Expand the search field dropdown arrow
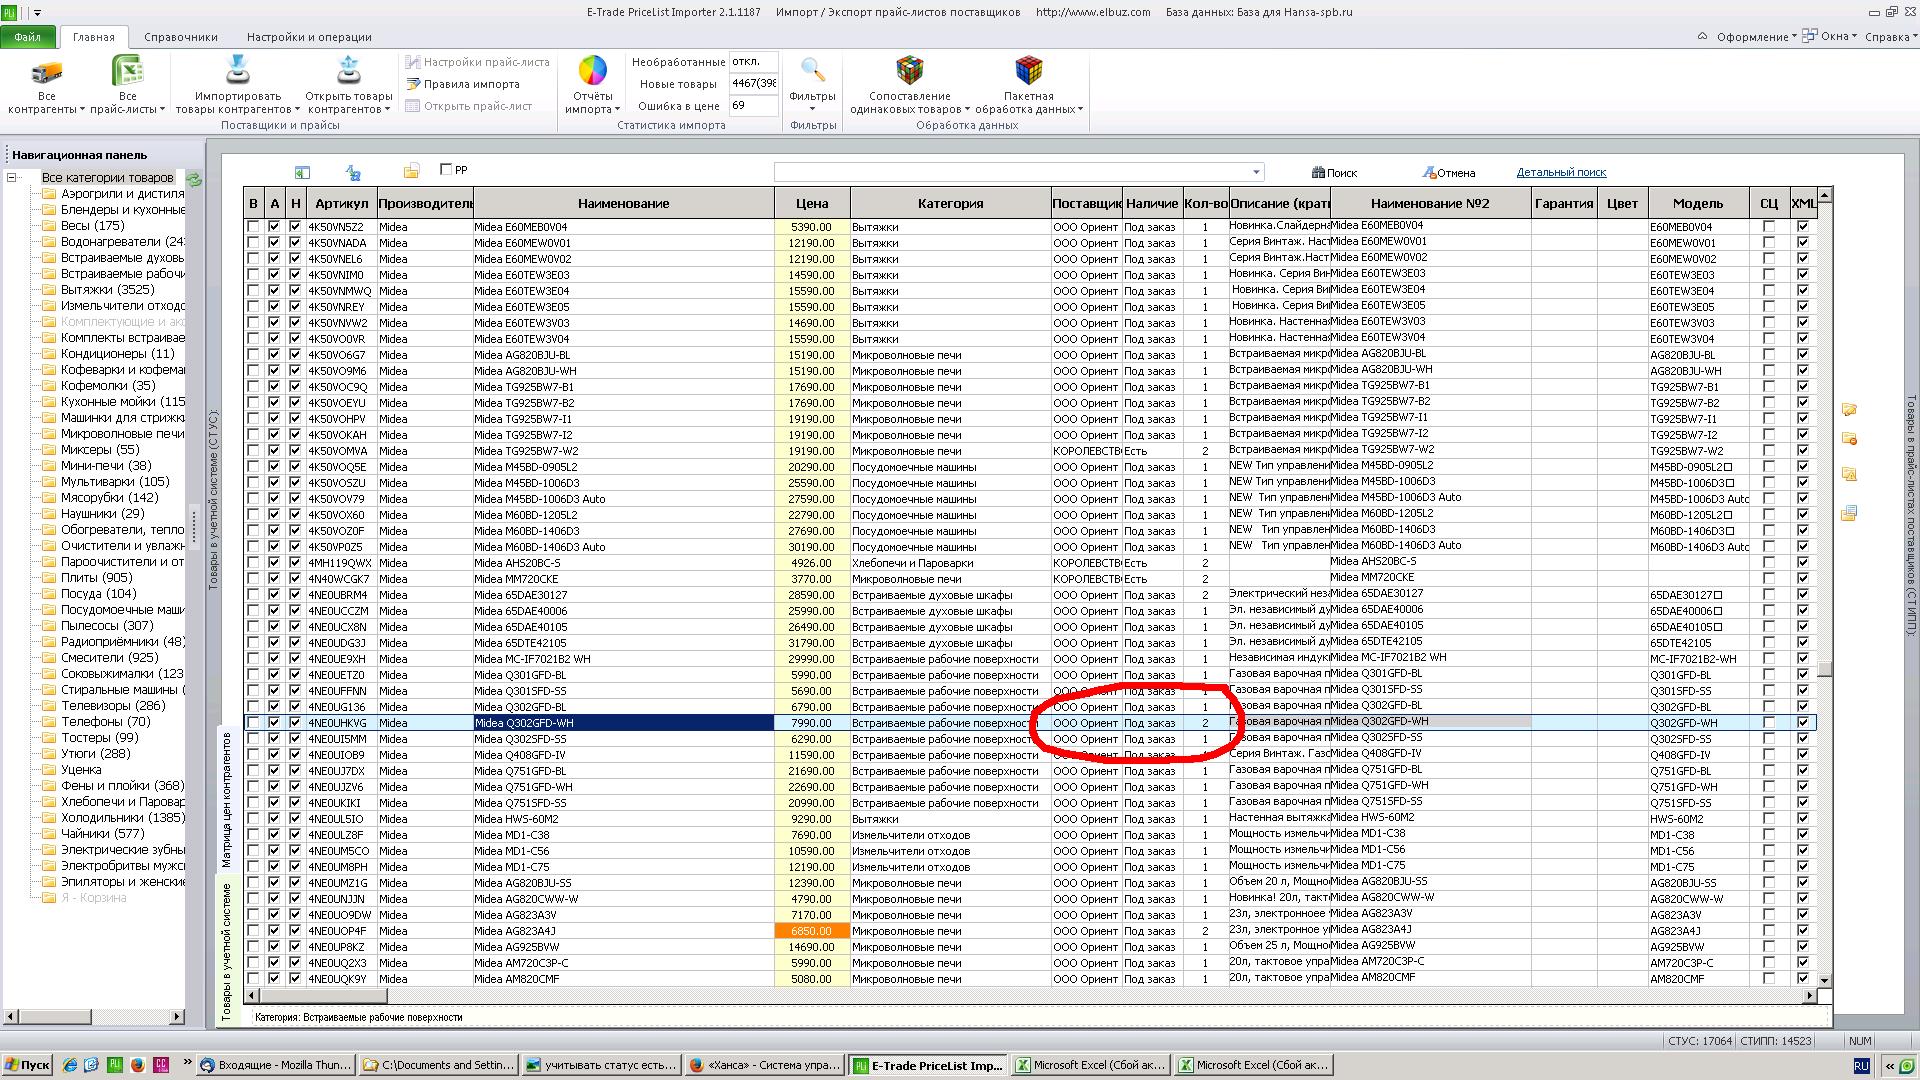Viewport: 1920px width, 1080px height. [x=1257, y=172]
